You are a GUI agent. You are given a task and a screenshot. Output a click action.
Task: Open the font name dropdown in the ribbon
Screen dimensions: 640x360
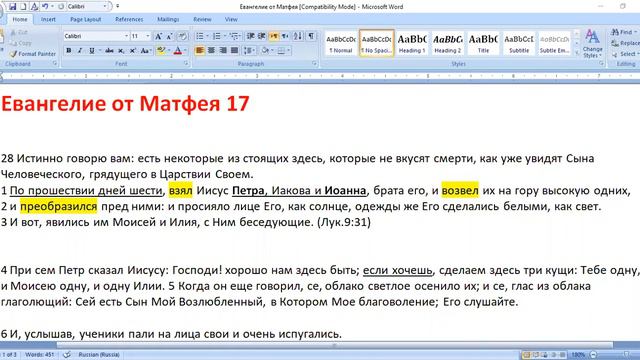(x=126, y=36)
